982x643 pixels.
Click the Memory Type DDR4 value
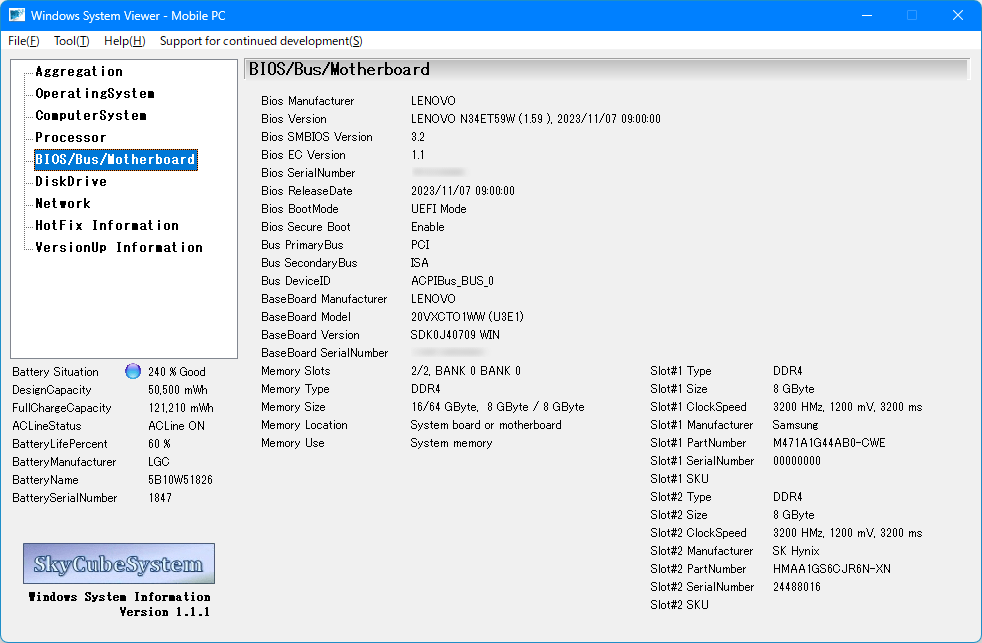pos(425,389)
